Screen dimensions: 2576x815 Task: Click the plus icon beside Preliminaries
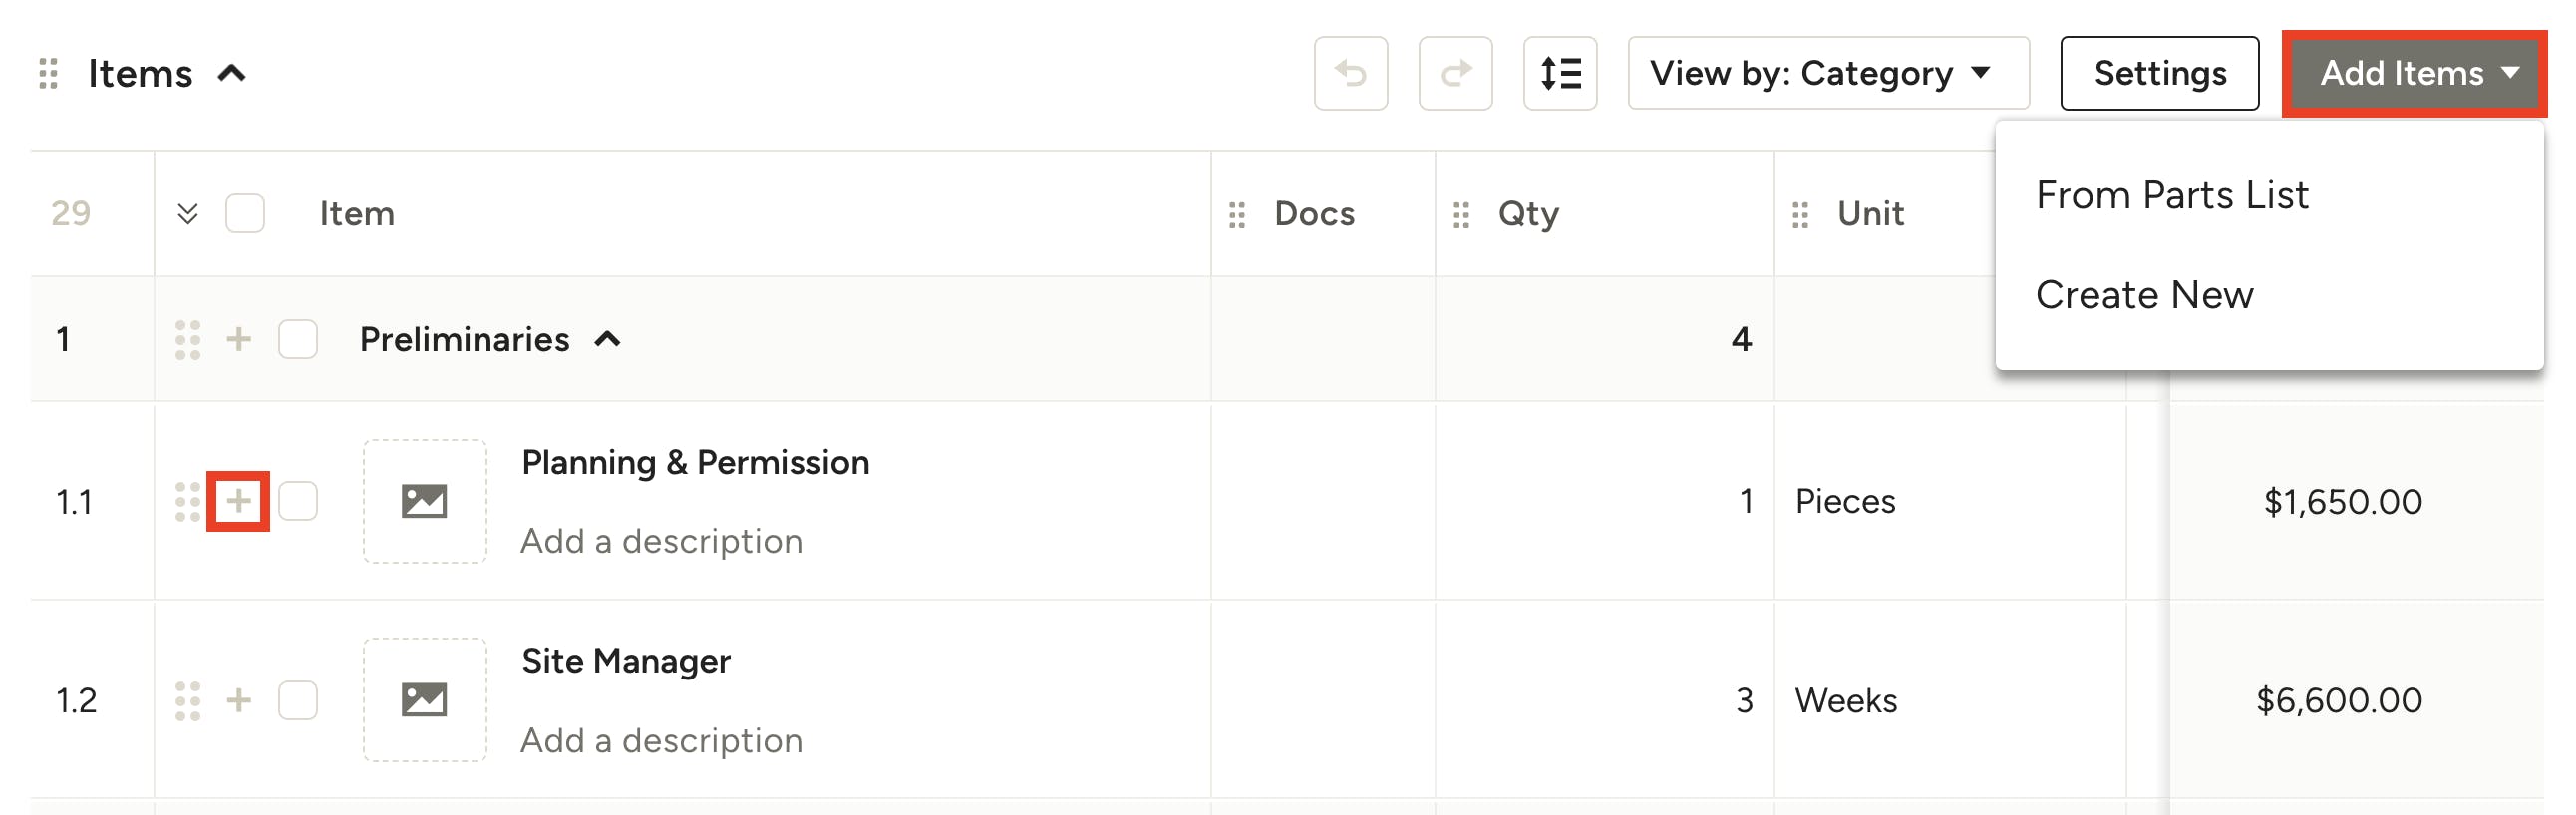(x=238, y=339)
